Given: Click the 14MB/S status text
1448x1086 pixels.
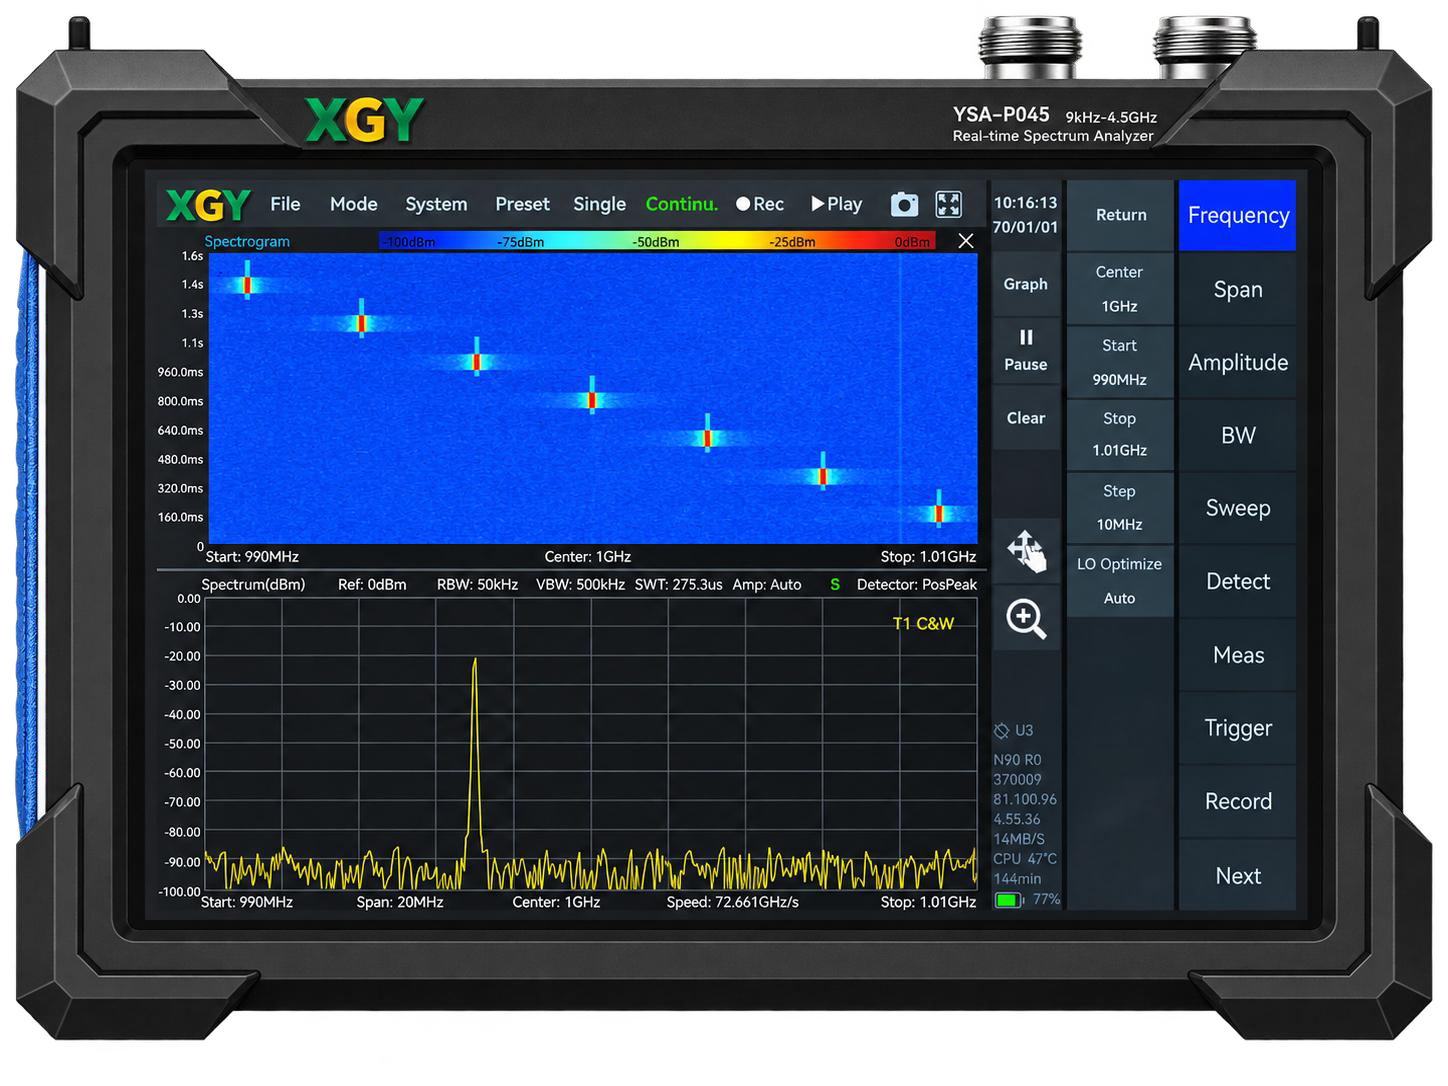Looking at the screenshot, I should point(1019,839).
